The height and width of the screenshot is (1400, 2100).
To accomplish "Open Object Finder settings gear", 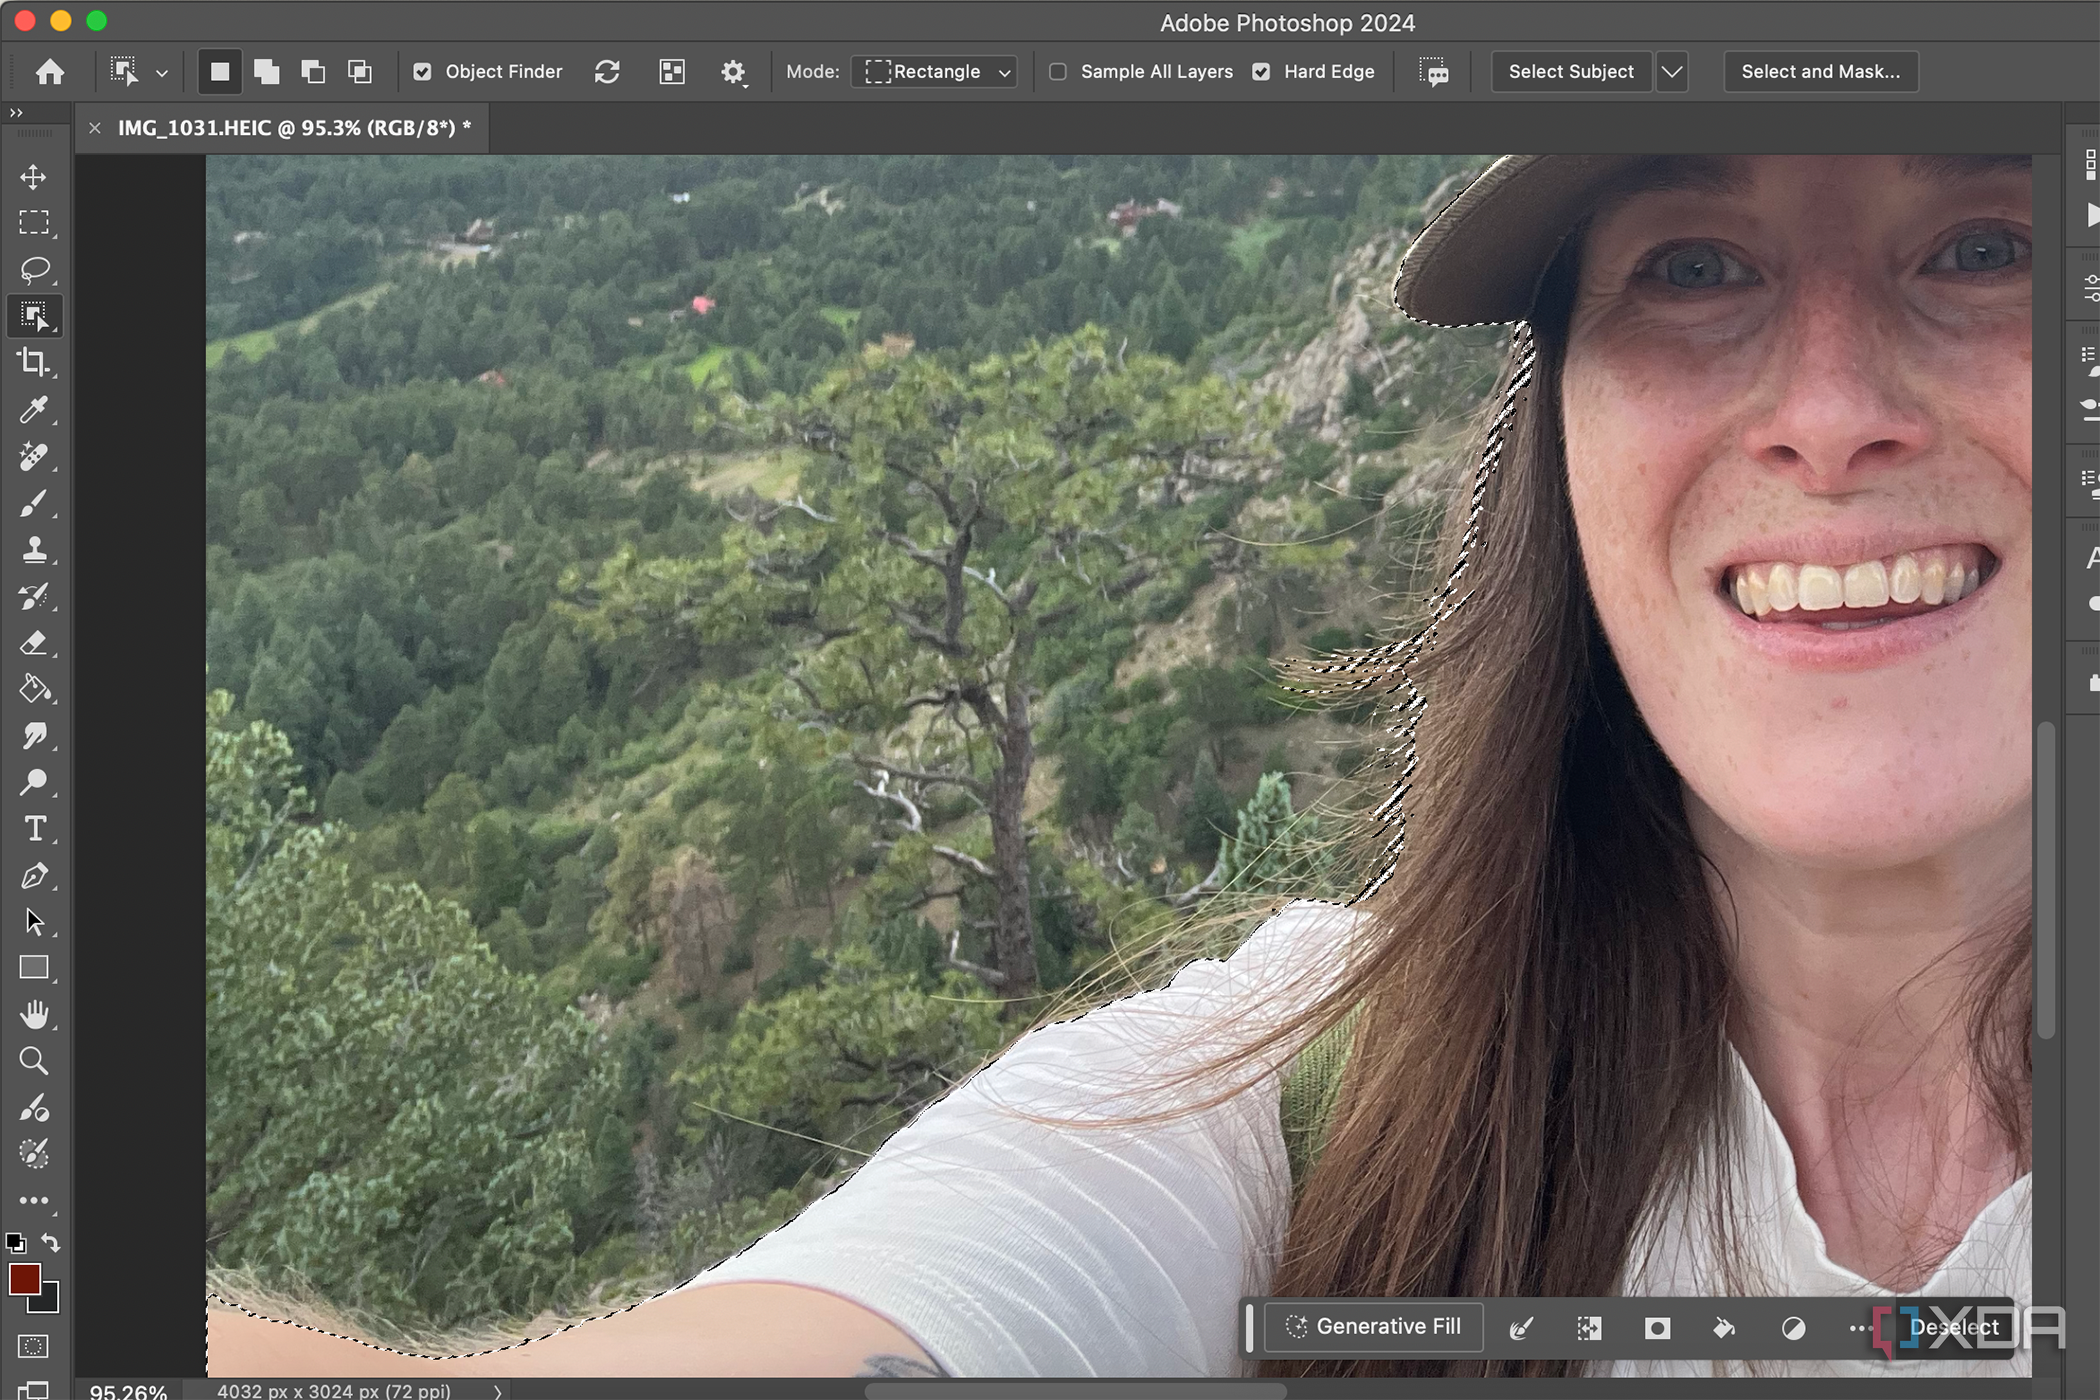I will pos(733,72).
